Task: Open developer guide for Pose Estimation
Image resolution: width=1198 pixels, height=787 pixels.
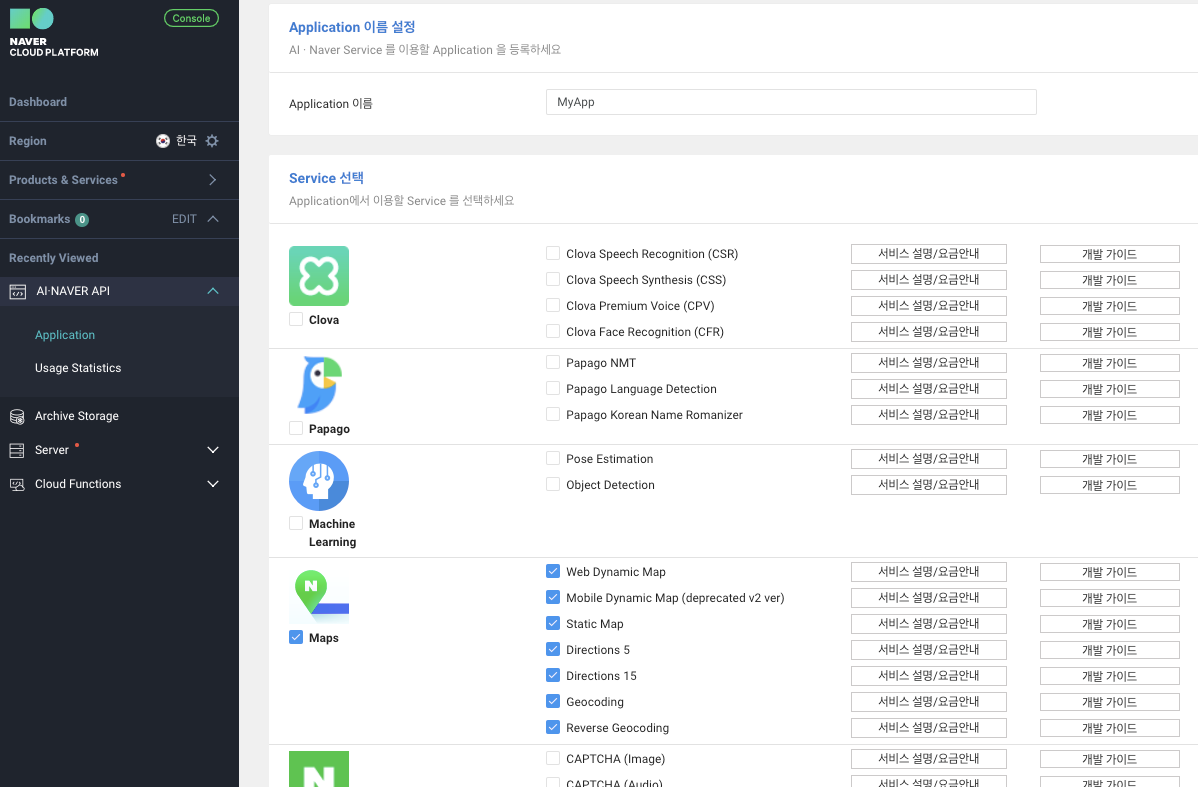Action: coord(1109,459)
